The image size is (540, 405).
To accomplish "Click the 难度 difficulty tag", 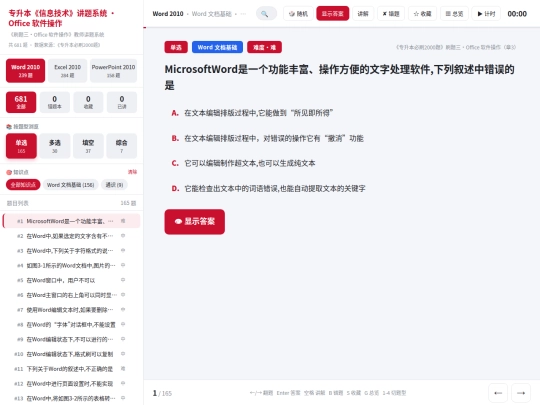I will pos(264,47).
